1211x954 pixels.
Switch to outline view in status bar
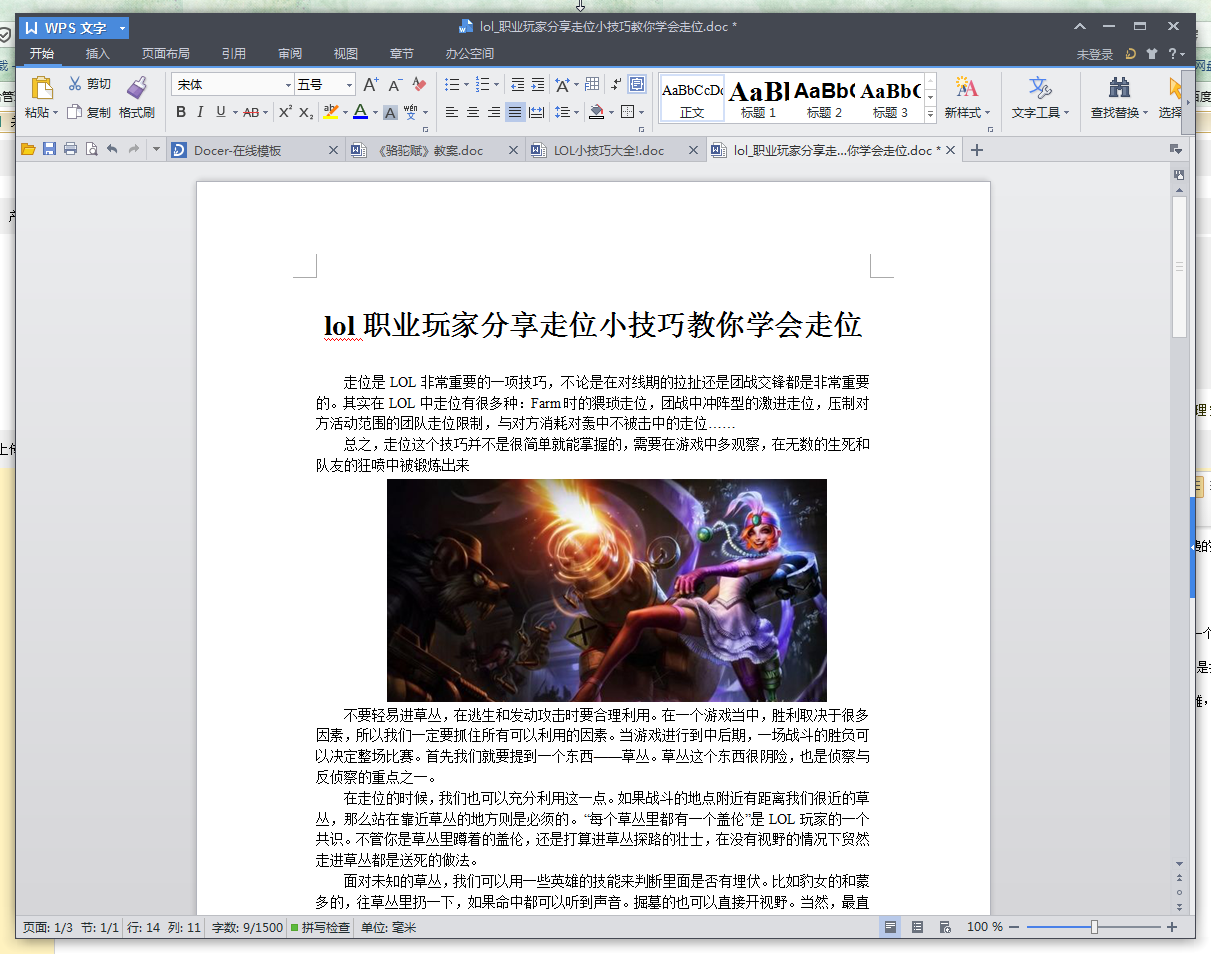(917, 928)
